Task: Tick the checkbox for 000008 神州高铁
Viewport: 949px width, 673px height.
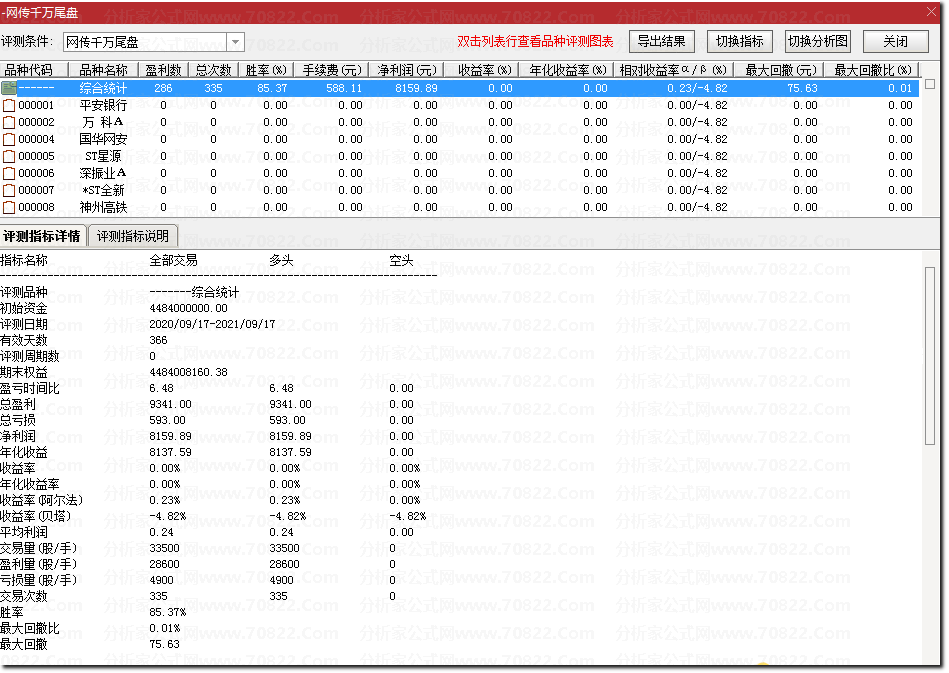Action: (x=8, y=207)
